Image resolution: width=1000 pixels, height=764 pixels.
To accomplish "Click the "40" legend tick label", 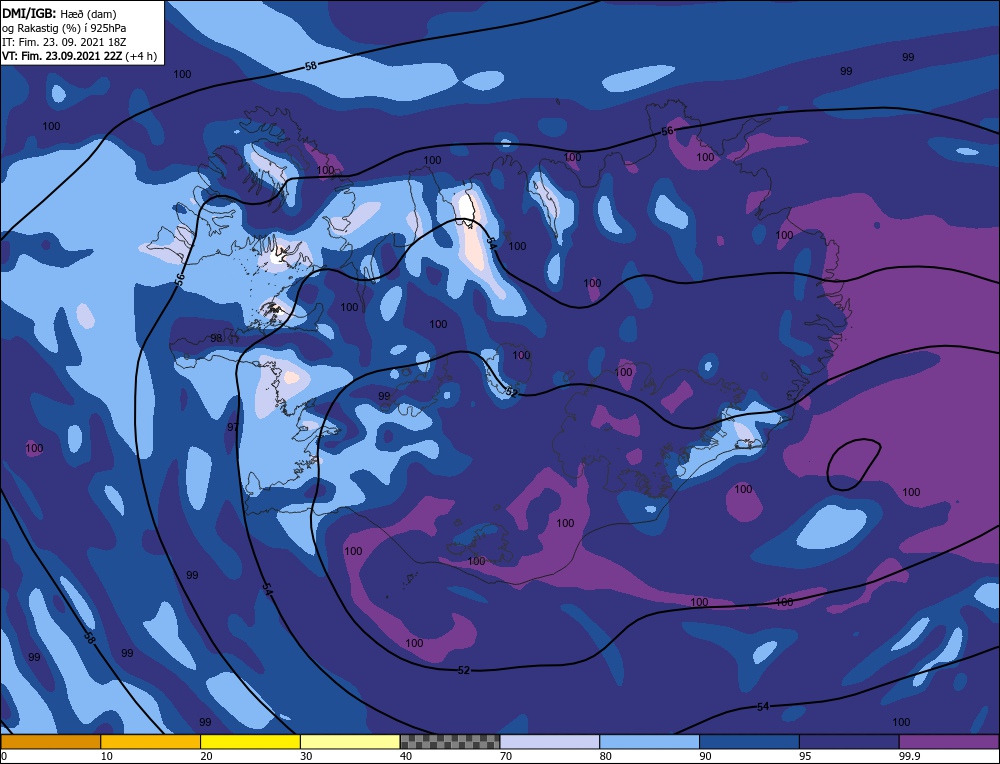I will pos(406,756).
